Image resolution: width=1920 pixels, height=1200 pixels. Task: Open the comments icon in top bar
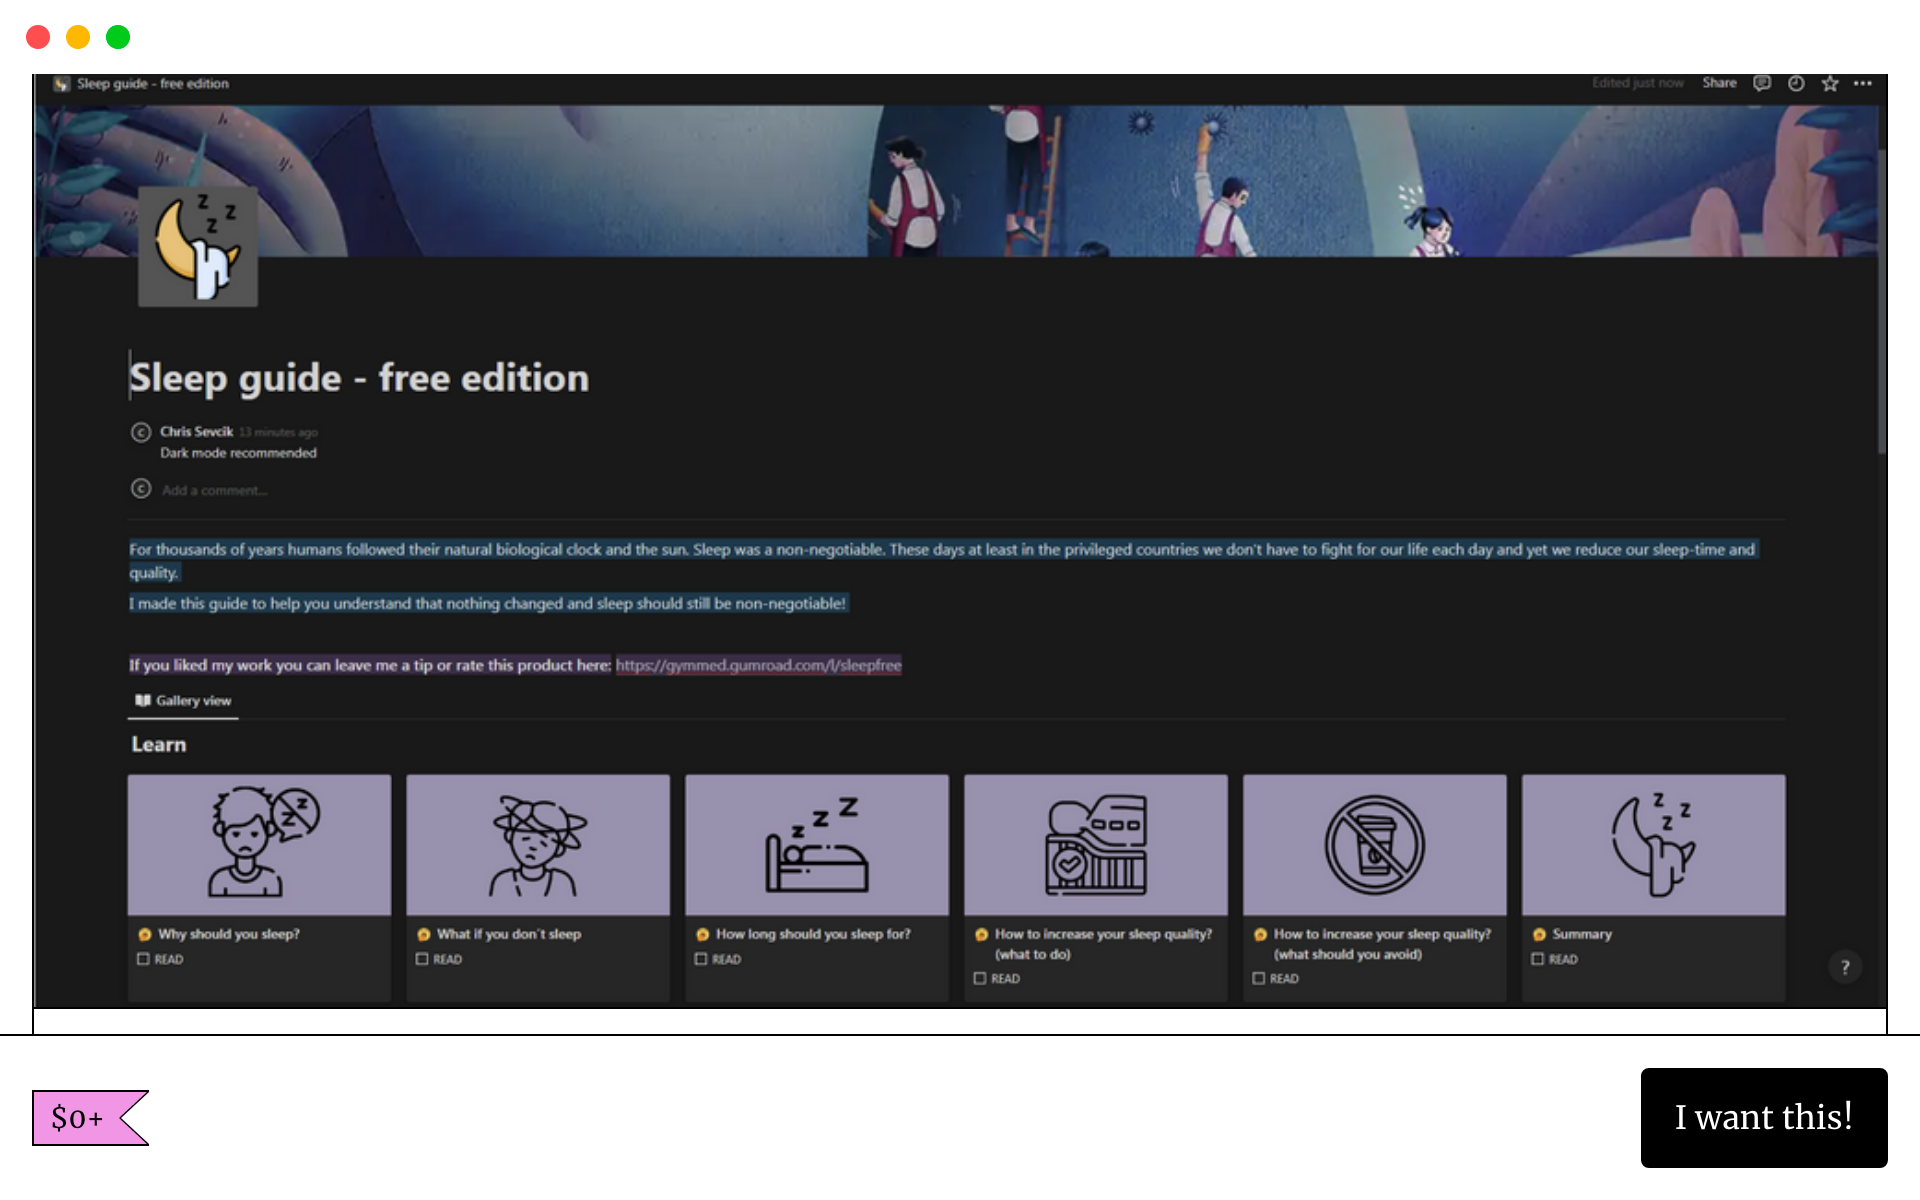click(x=1762, y=83)
